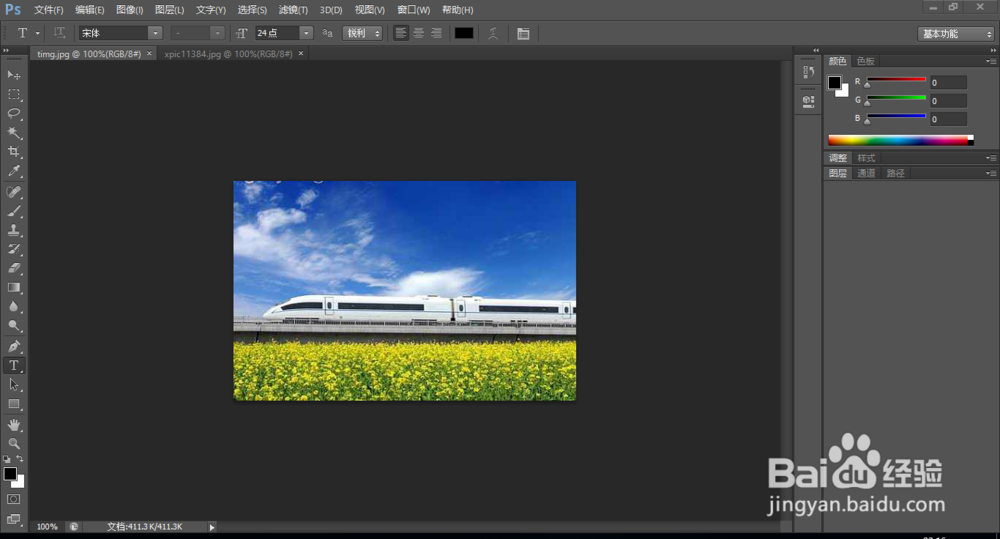Change screen mode at toolbox bottom

[x=13, y=519]
